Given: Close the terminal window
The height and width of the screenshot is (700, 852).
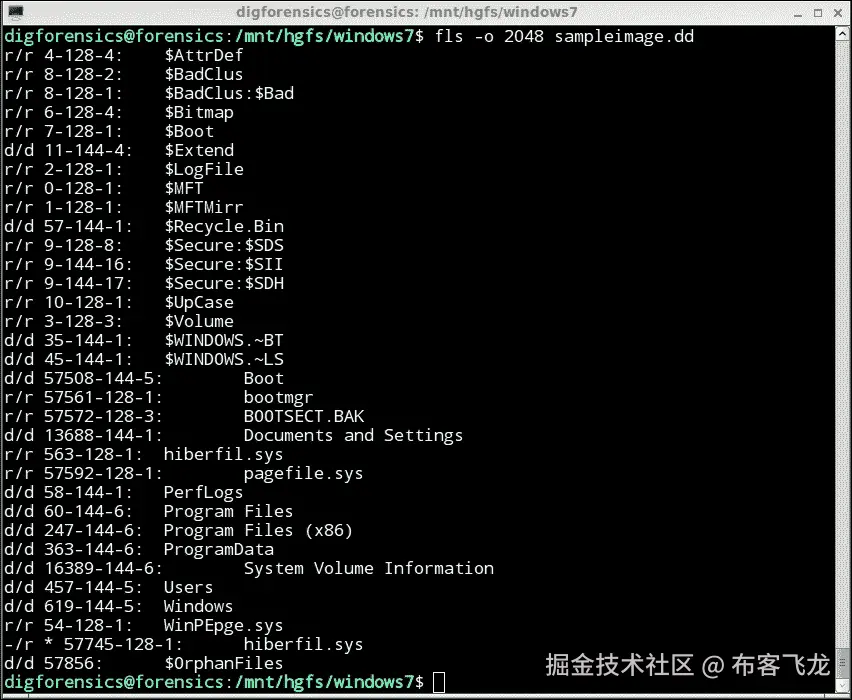Looking at the screenshot, I should tap(838, 12).
